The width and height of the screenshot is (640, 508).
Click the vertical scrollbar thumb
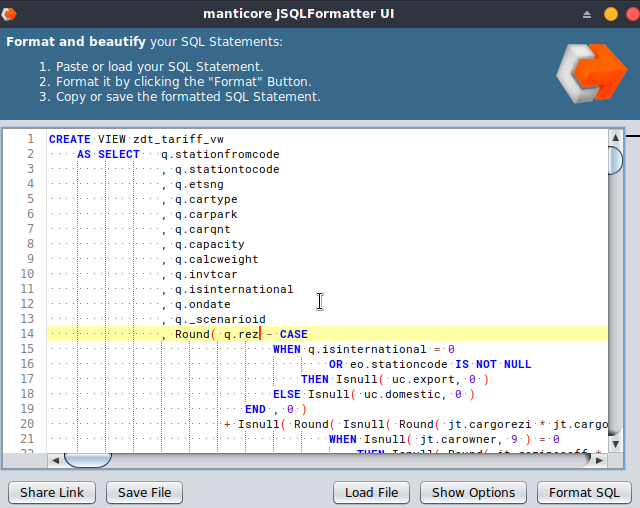(616, 160)
